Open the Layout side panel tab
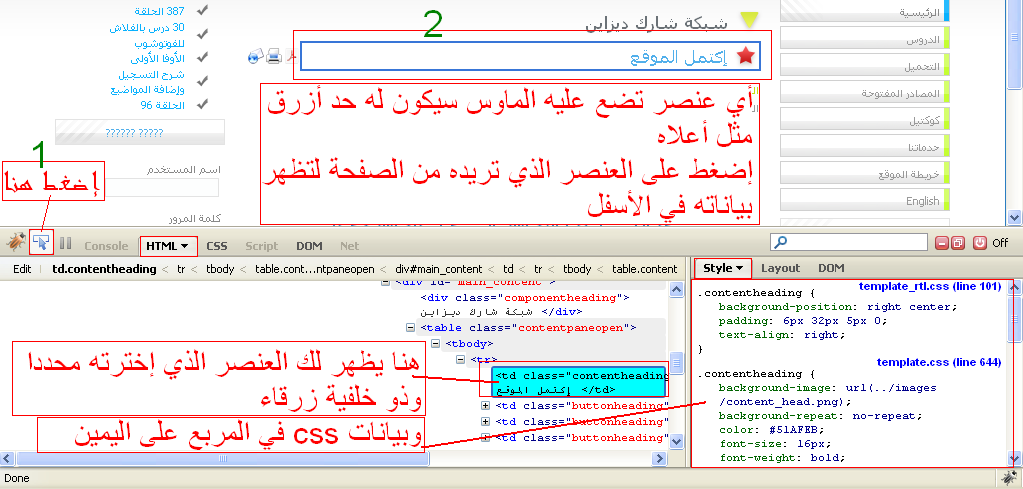The width and height of the screenshot is (1023, 489). (x=780, y=268)
